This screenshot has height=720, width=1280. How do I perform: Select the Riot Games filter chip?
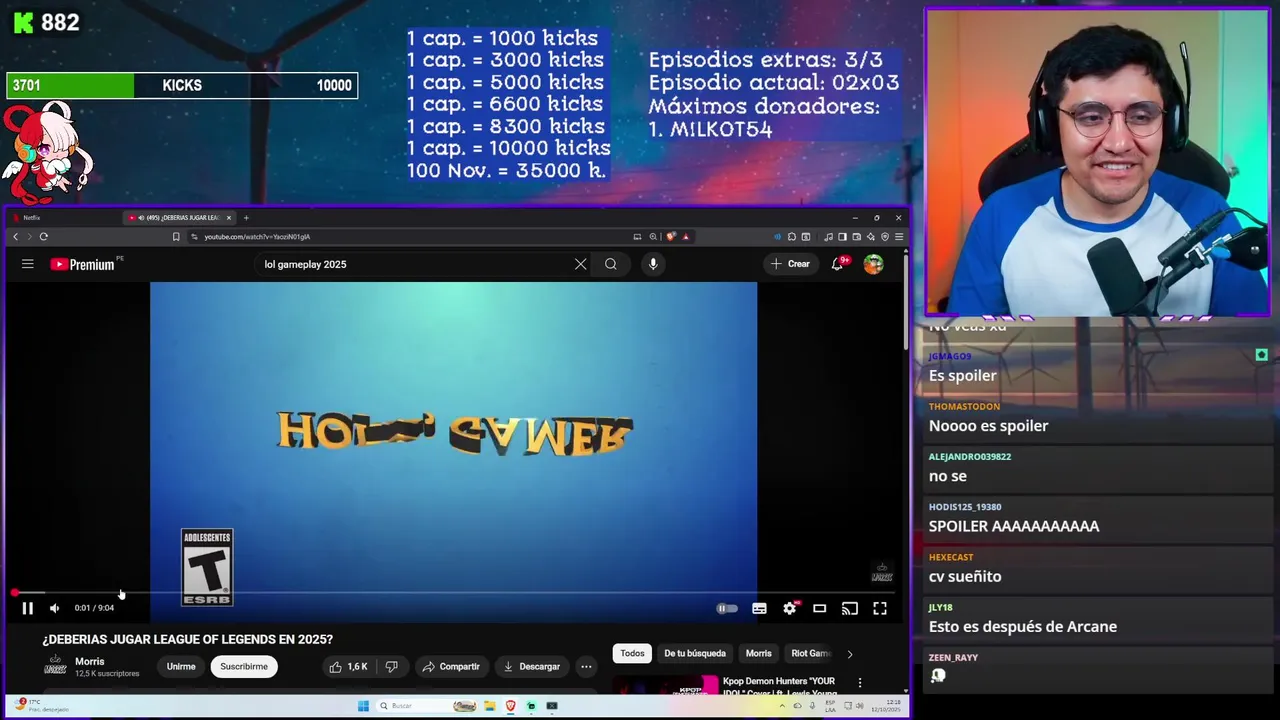(811, 654)
